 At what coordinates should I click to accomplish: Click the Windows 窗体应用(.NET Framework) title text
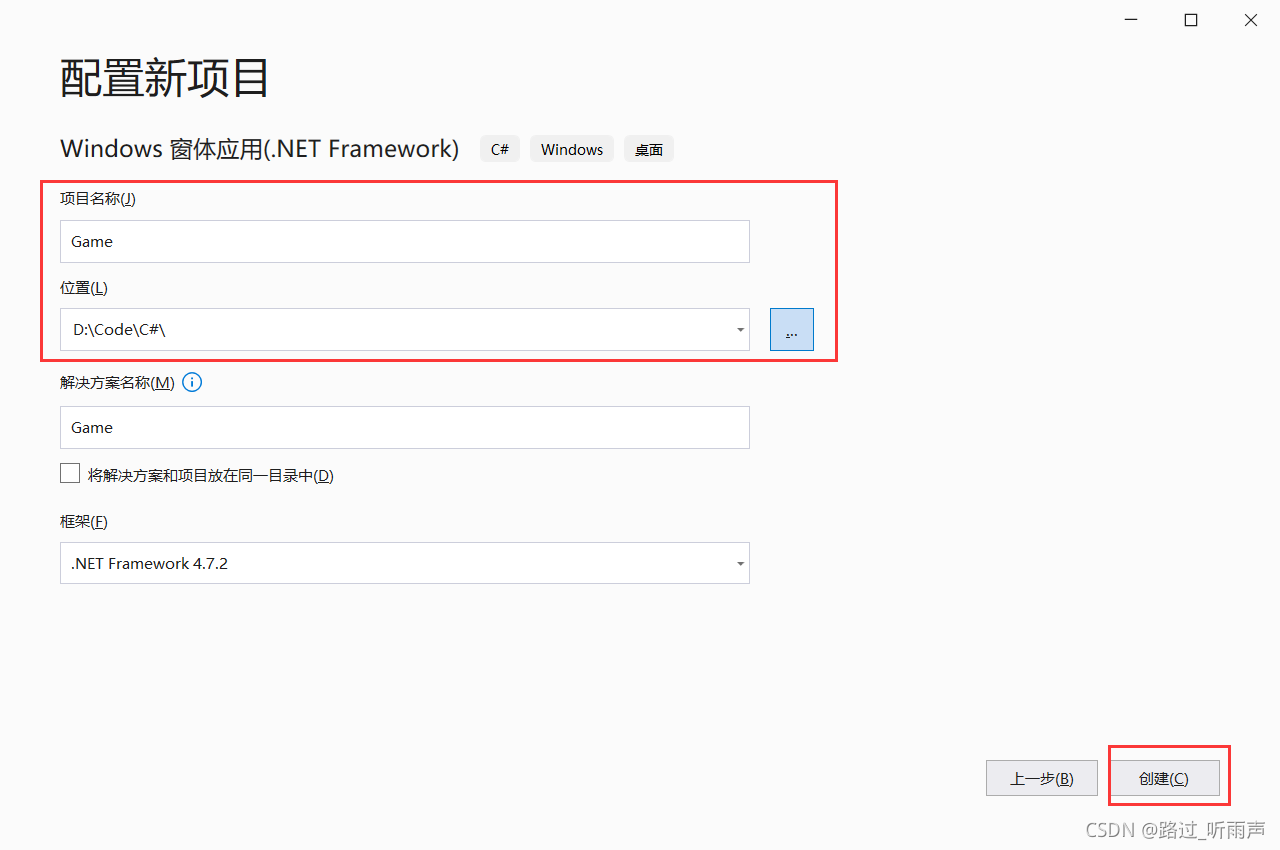coord(260,149)
